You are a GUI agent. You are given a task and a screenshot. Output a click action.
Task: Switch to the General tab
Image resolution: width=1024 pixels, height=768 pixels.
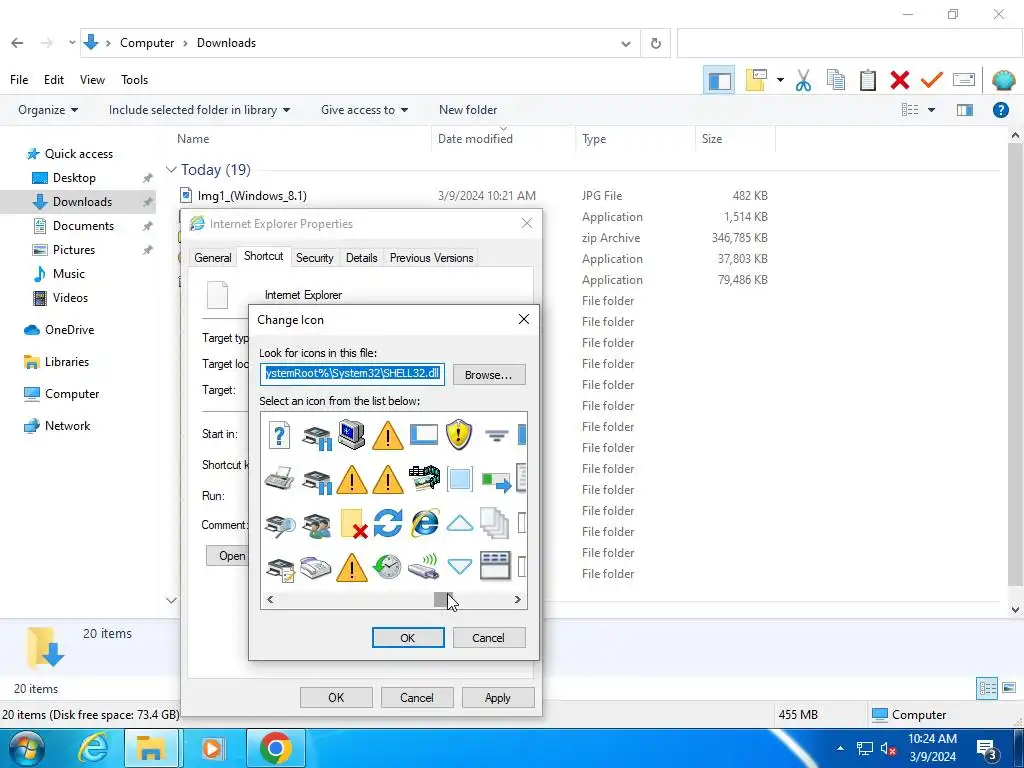pos(213,257)
